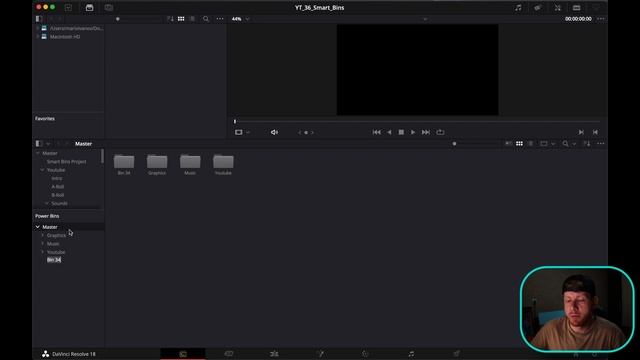The height and width of the screenshot is (360, 640).
Task: Select Macintosh HD in media storage
Action: (65, 37)
